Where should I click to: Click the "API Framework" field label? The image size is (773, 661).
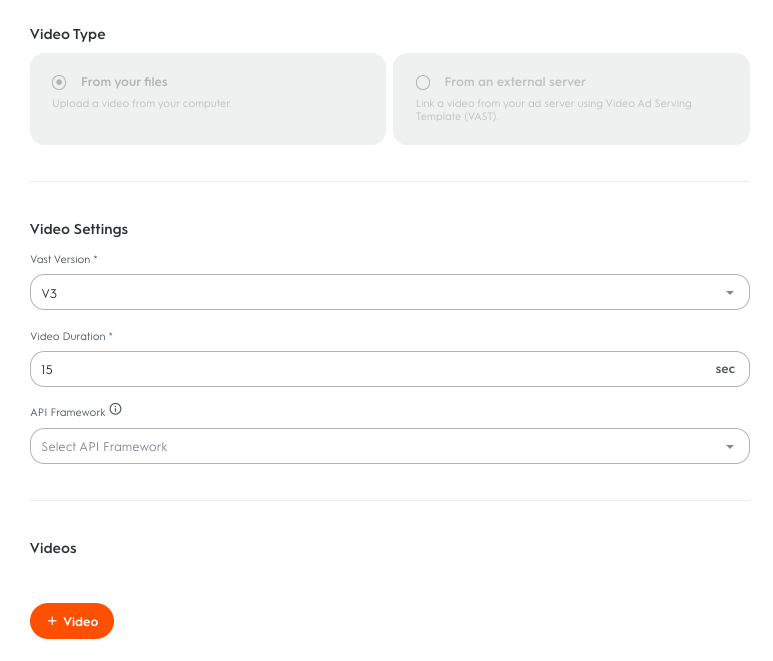pos(68,412)
